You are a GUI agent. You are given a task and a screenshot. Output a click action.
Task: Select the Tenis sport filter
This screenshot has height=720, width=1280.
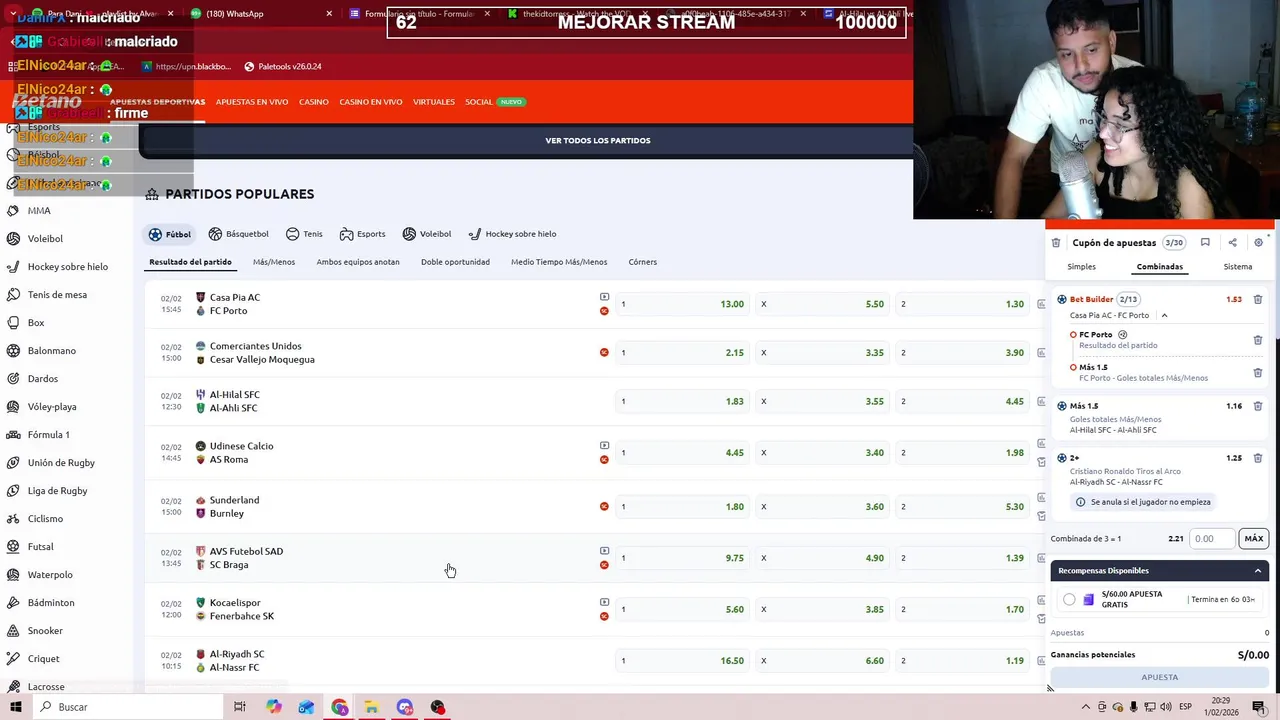304,234
